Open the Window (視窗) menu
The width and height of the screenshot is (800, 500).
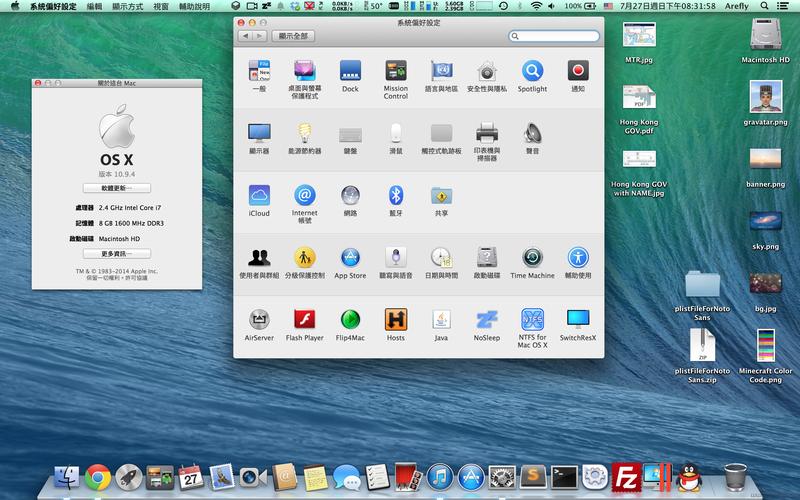pyautogui.click(x=161, y=6)
